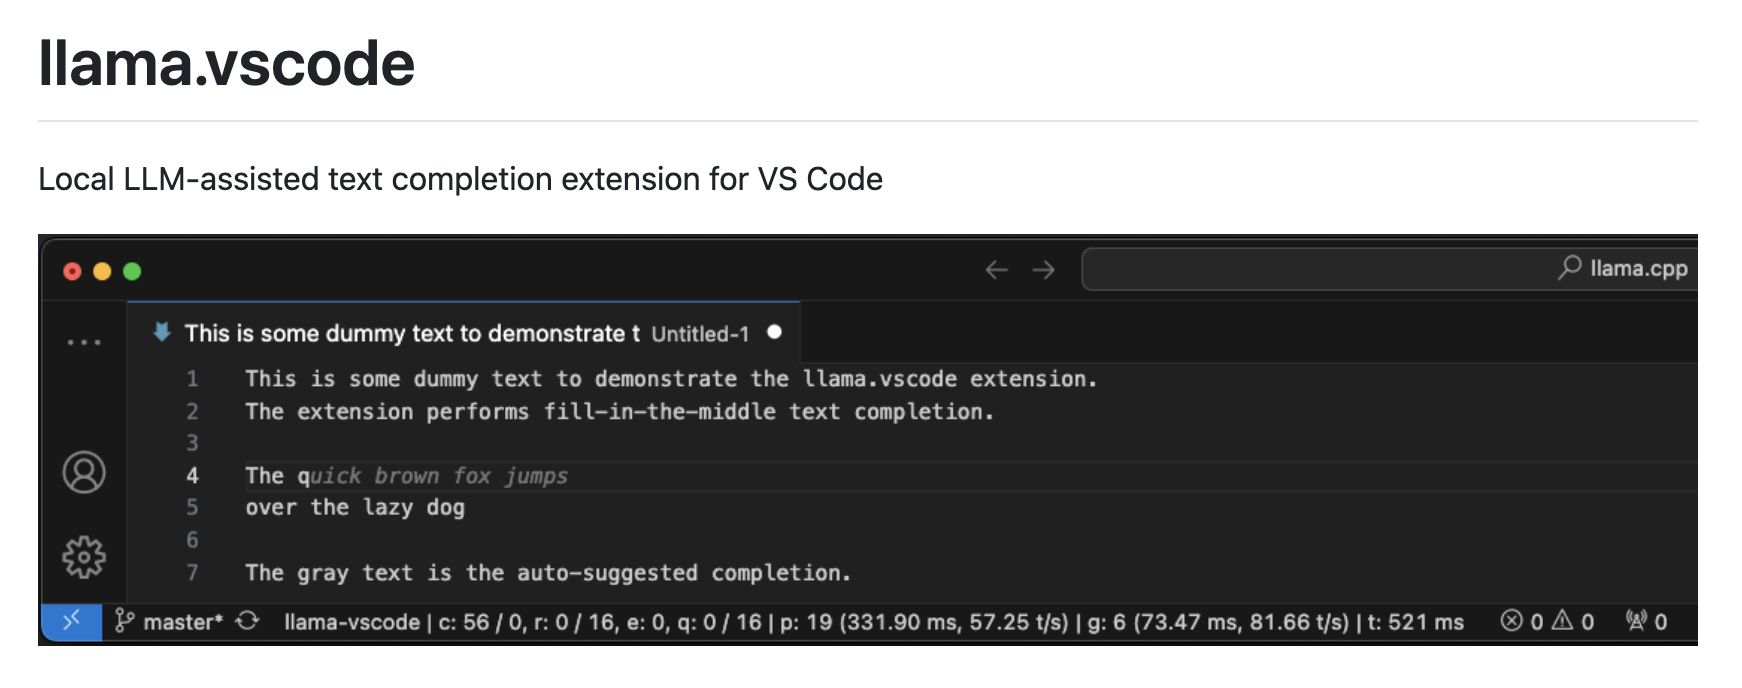Screen dimensions: 1742x688
Task: Select the Untitled-1 editor tab
Action: tap(465, 334)
